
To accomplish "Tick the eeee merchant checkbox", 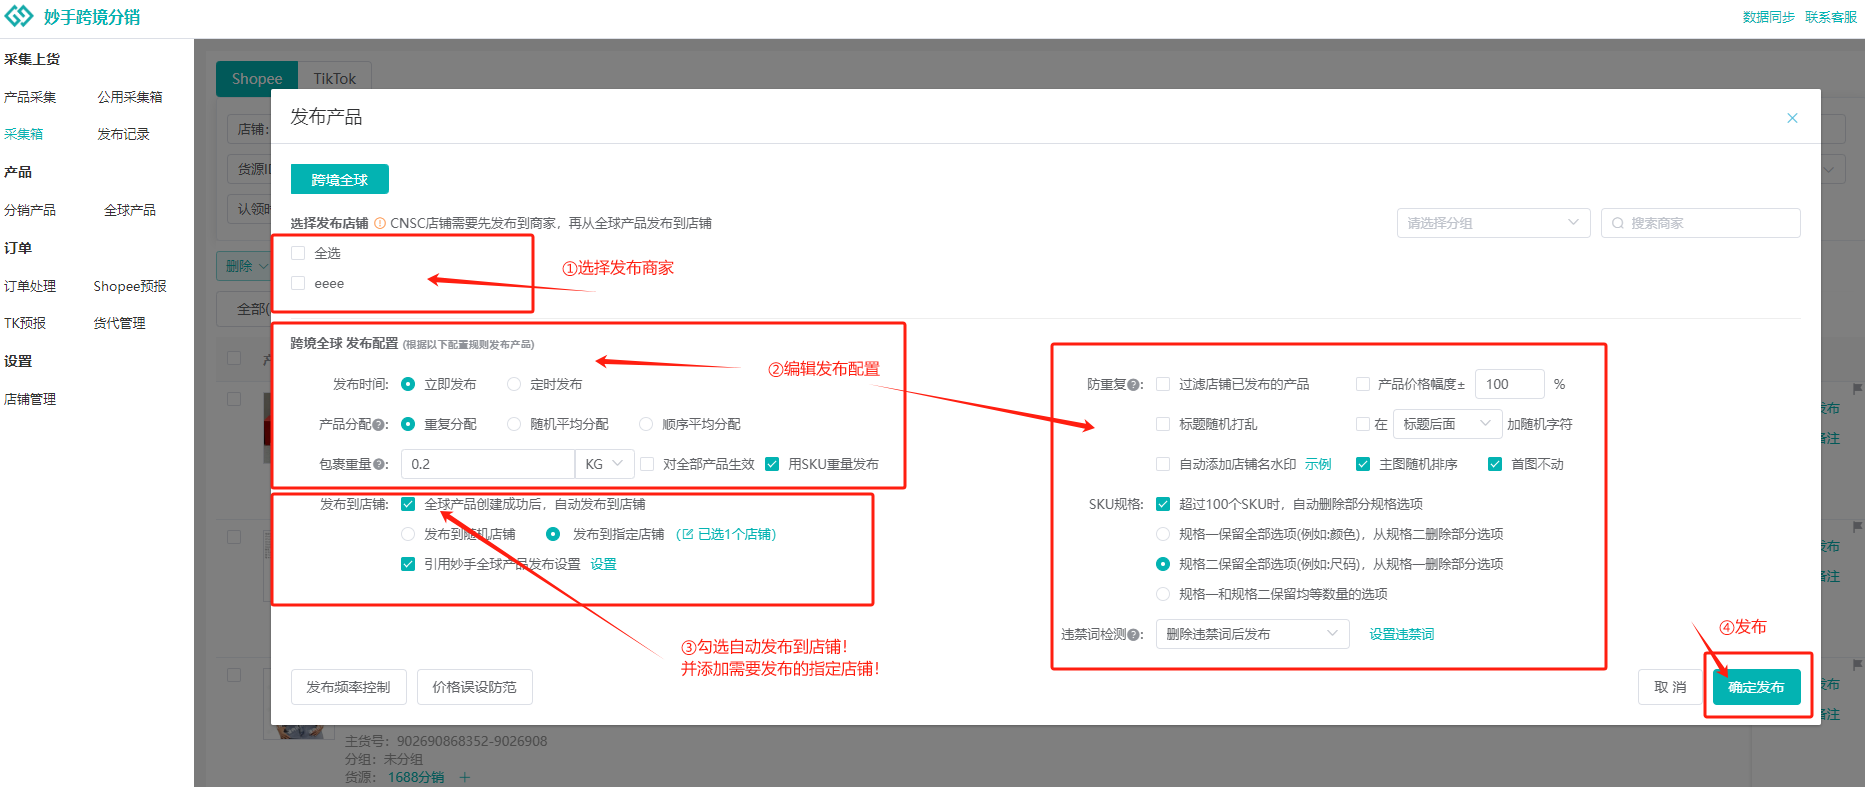I will pyautogui.click(x=298, y=283).
